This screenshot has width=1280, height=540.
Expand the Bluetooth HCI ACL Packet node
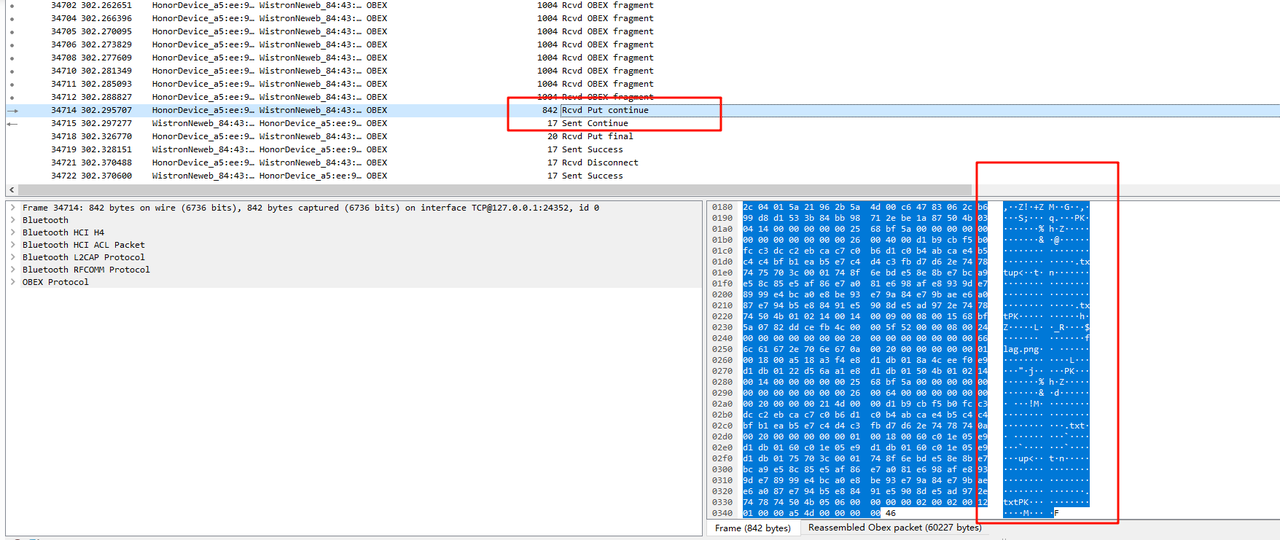tap(12, 245)
